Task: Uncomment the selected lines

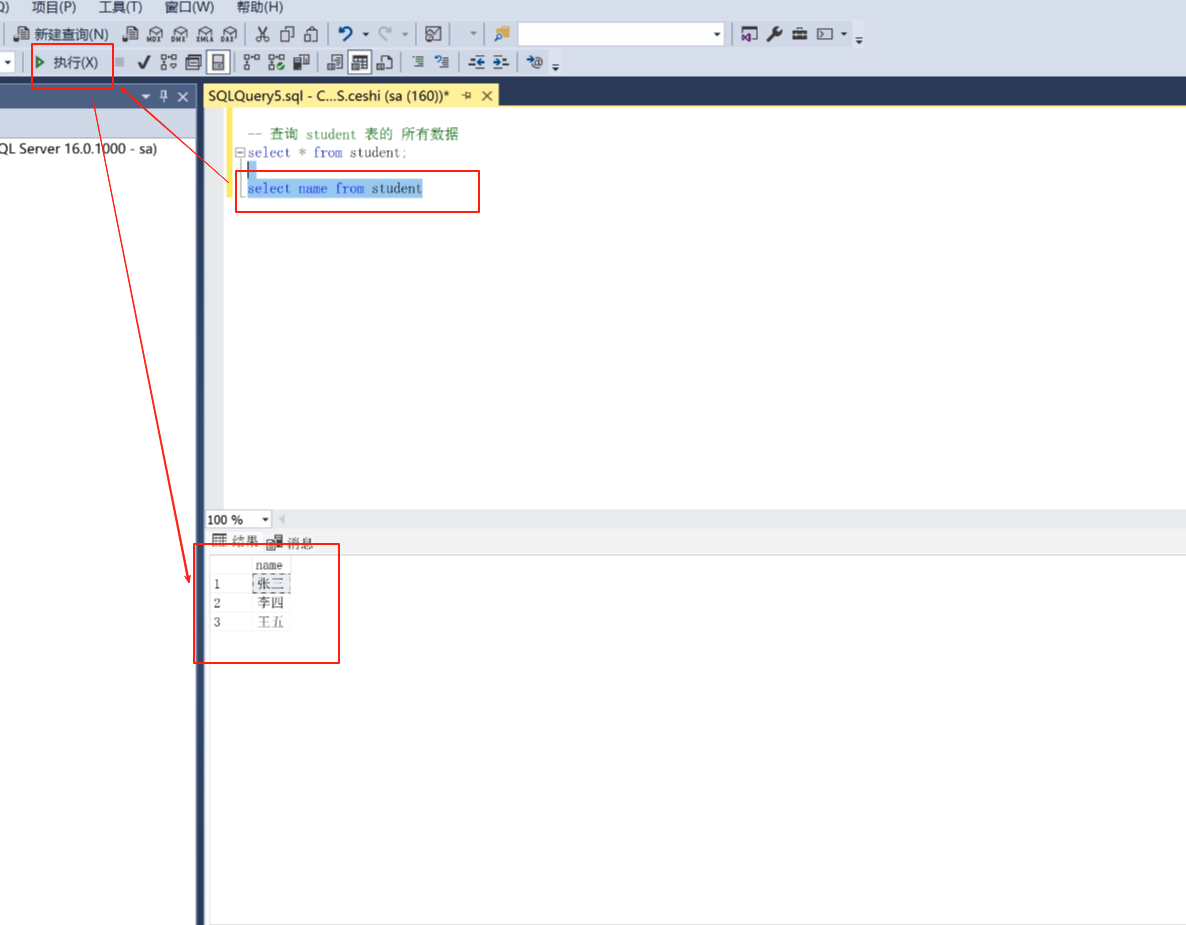Action: tap(442, 62)
